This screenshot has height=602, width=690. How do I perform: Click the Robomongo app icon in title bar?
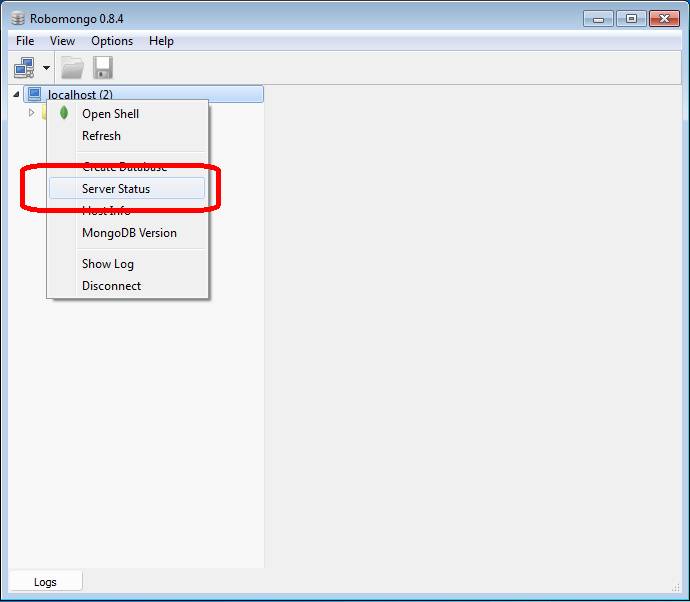(x=17, y=18)
